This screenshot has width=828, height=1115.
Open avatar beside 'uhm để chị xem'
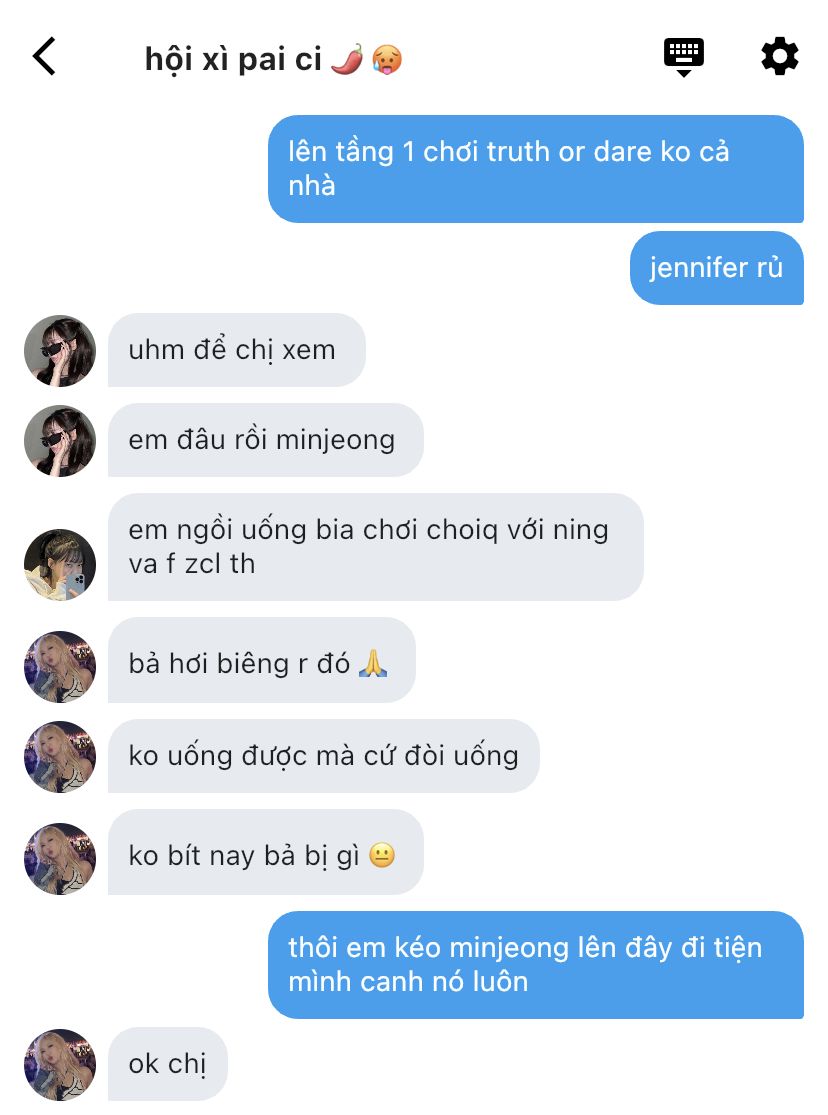(60, 351)
